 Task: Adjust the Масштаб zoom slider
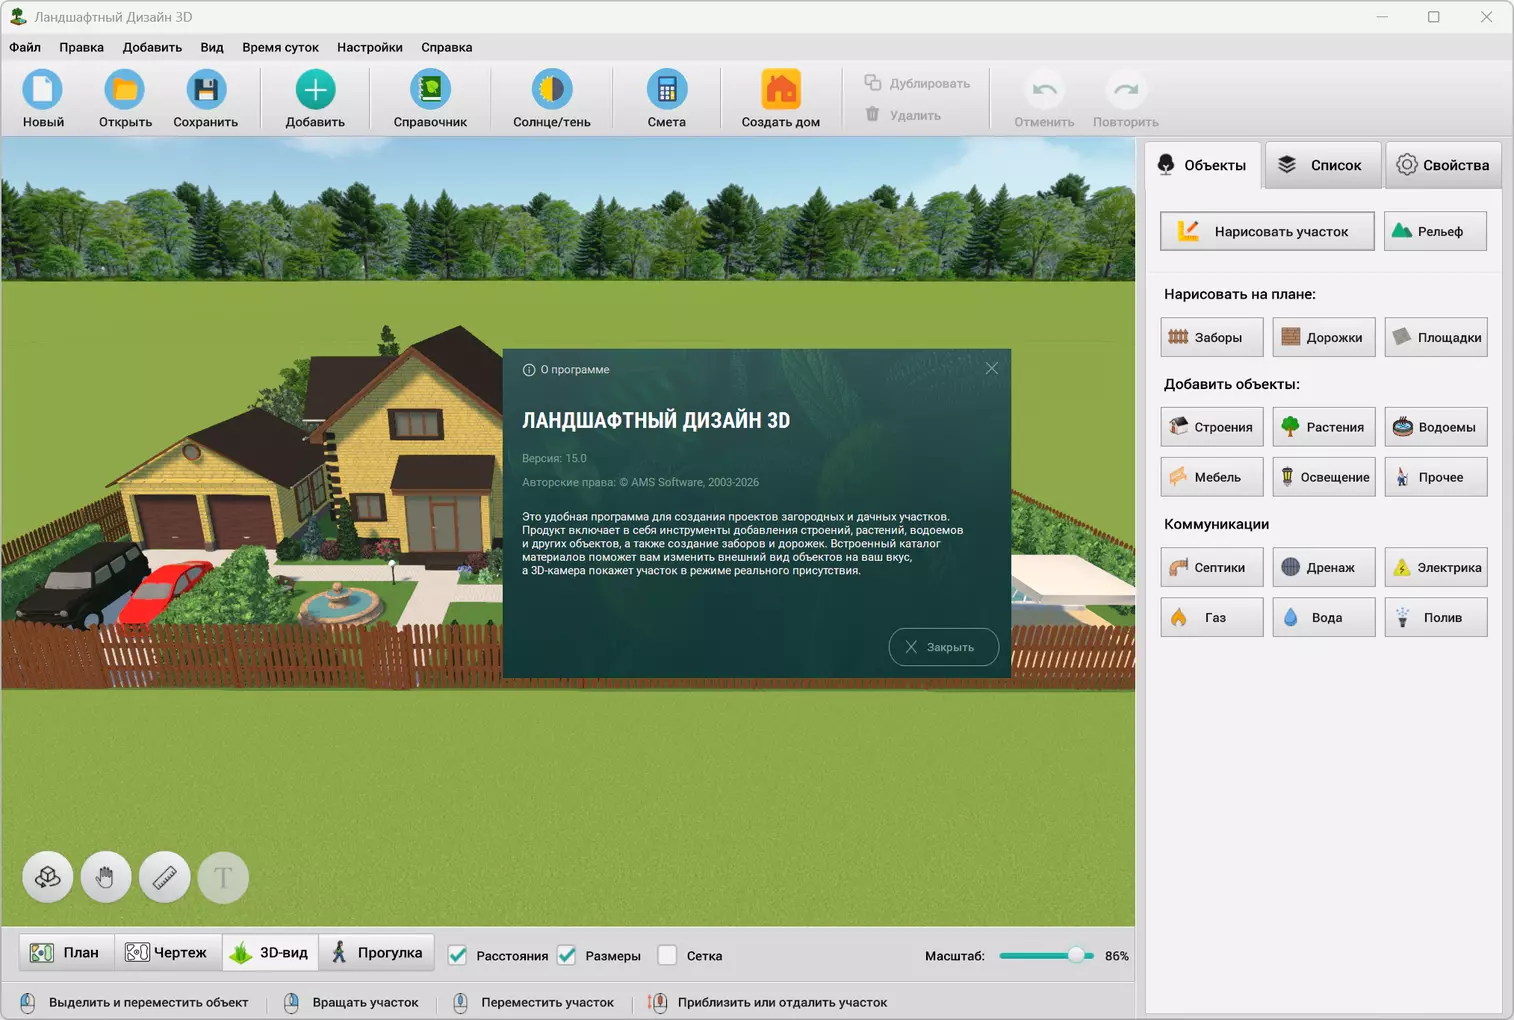click(1076, 955)
